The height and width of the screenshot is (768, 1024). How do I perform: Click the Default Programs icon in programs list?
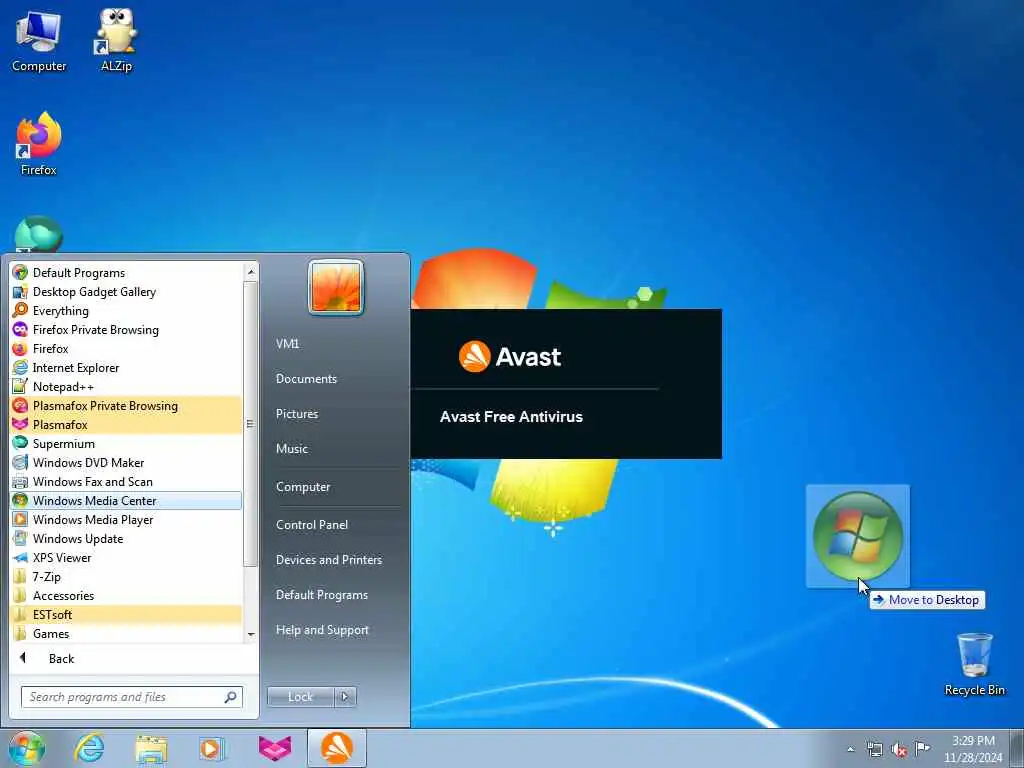coord(20,272)
